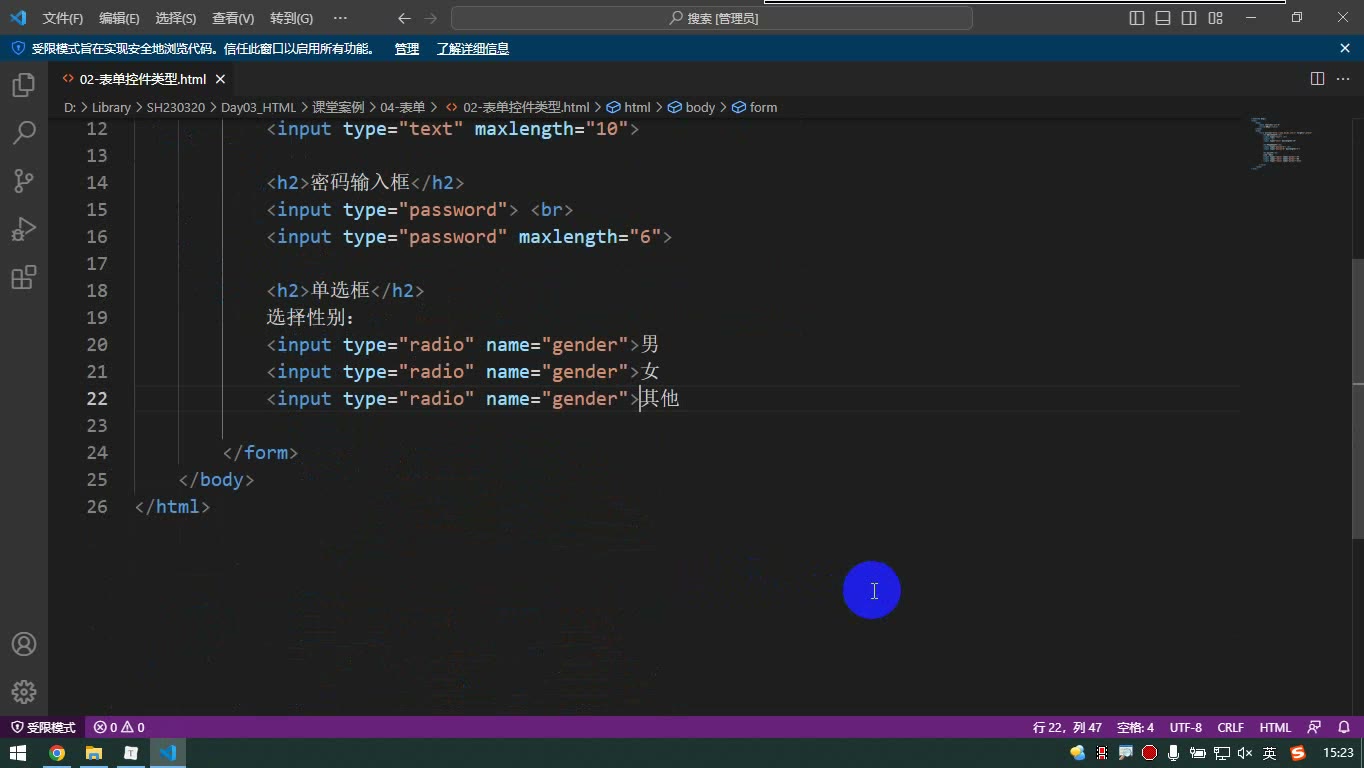Show errors and warnings count panel
The image size is (1364, 768).
[x=119, y=728]
